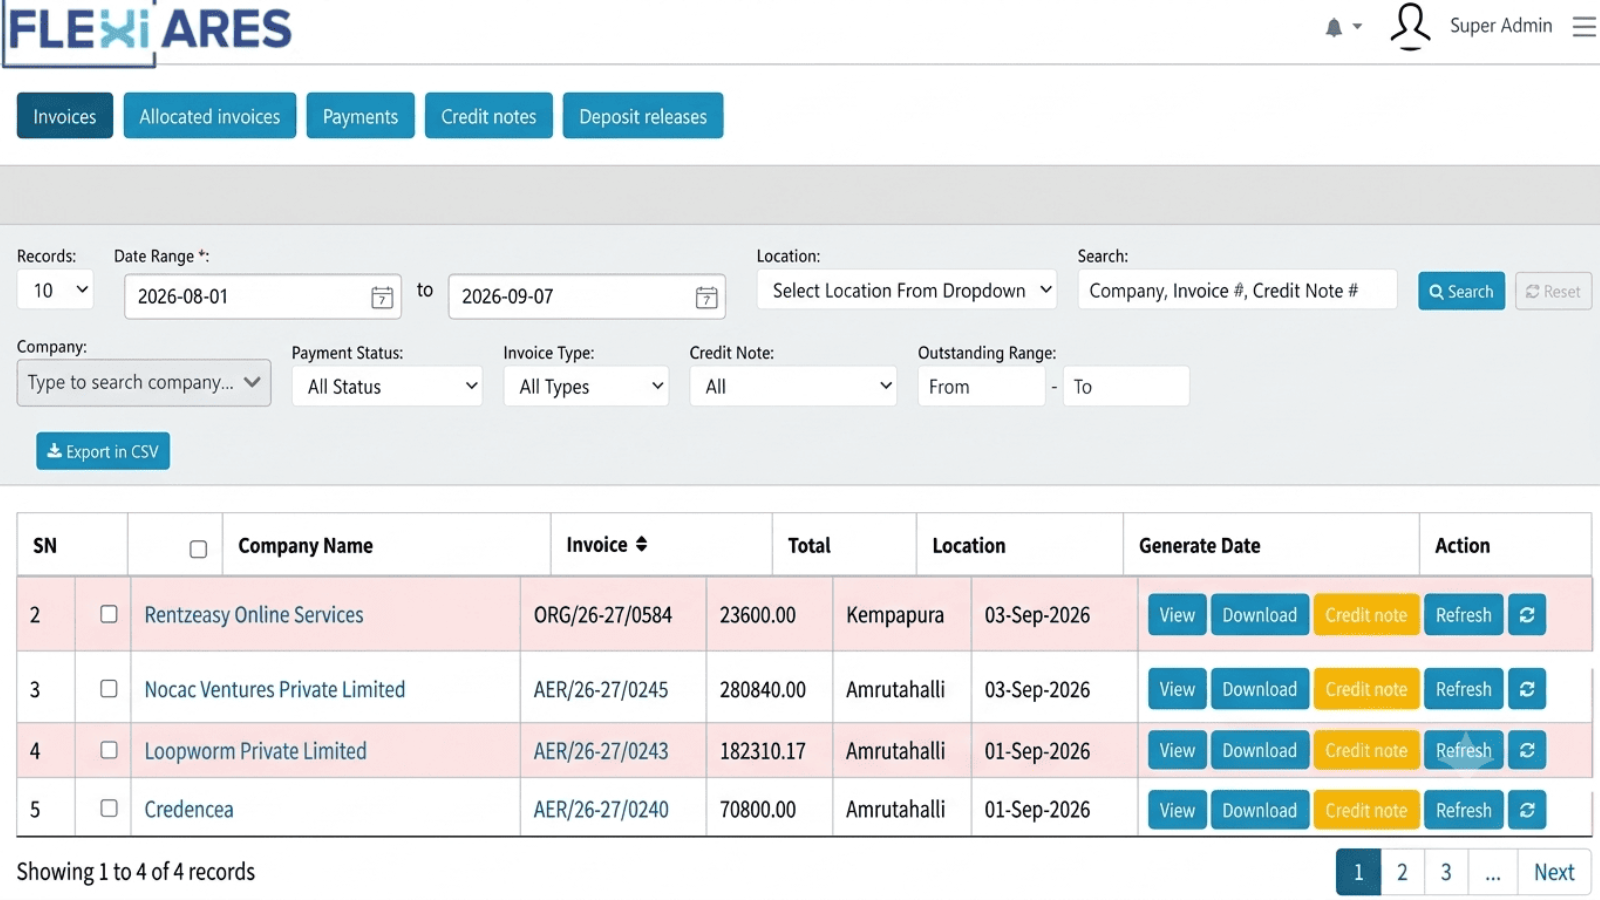Sort by the Invoice column arrows
The width and height of the screenshot is (1600, 900).
pyautogui.click(x=641, y=544)
